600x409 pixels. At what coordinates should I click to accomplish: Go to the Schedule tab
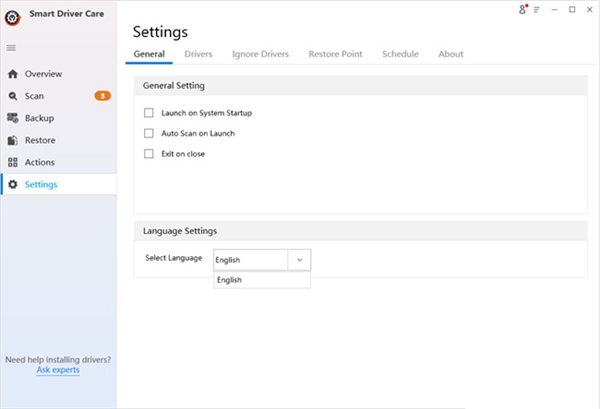click(400, 53)
